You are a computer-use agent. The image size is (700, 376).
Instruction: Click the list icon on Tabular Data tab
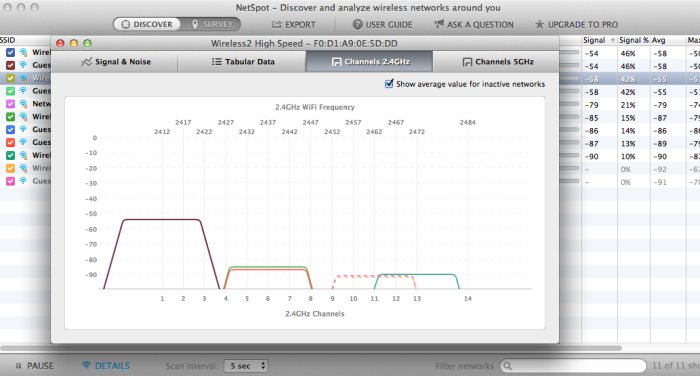(217, 62)
